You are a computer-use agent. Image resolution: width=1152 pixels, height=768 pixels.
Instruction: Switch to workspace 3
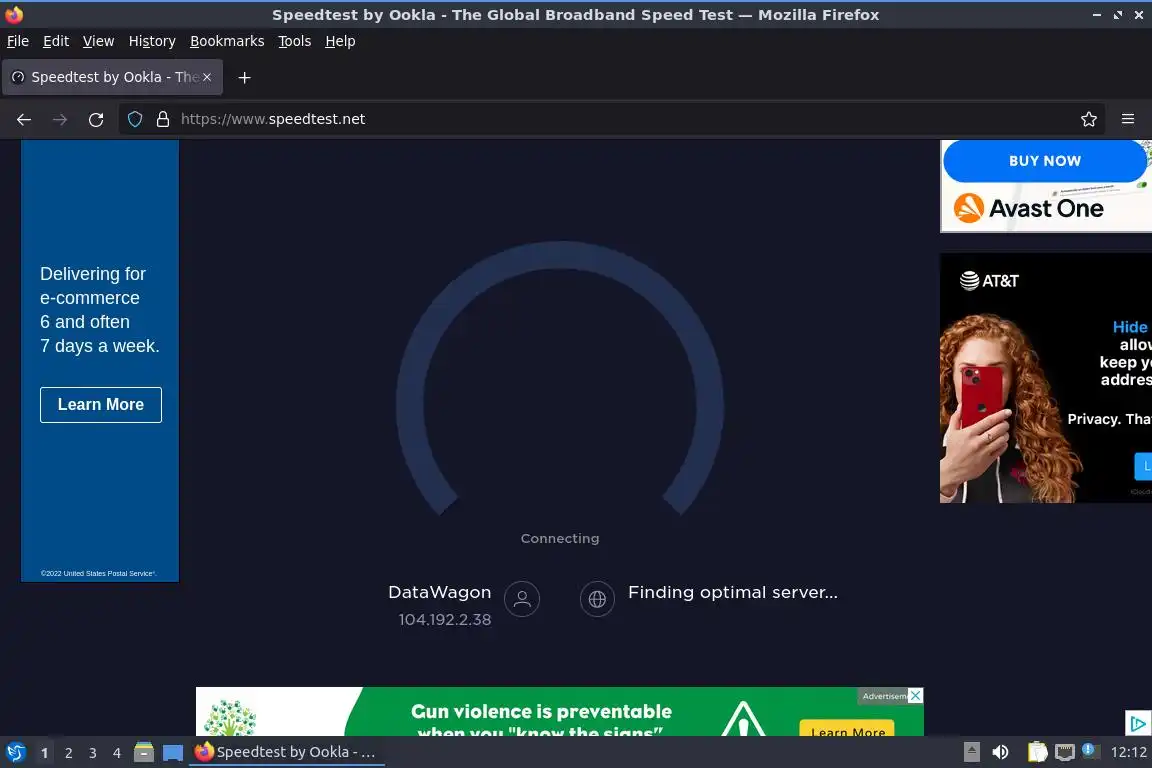pyautogui.click(x=93, y=753)
